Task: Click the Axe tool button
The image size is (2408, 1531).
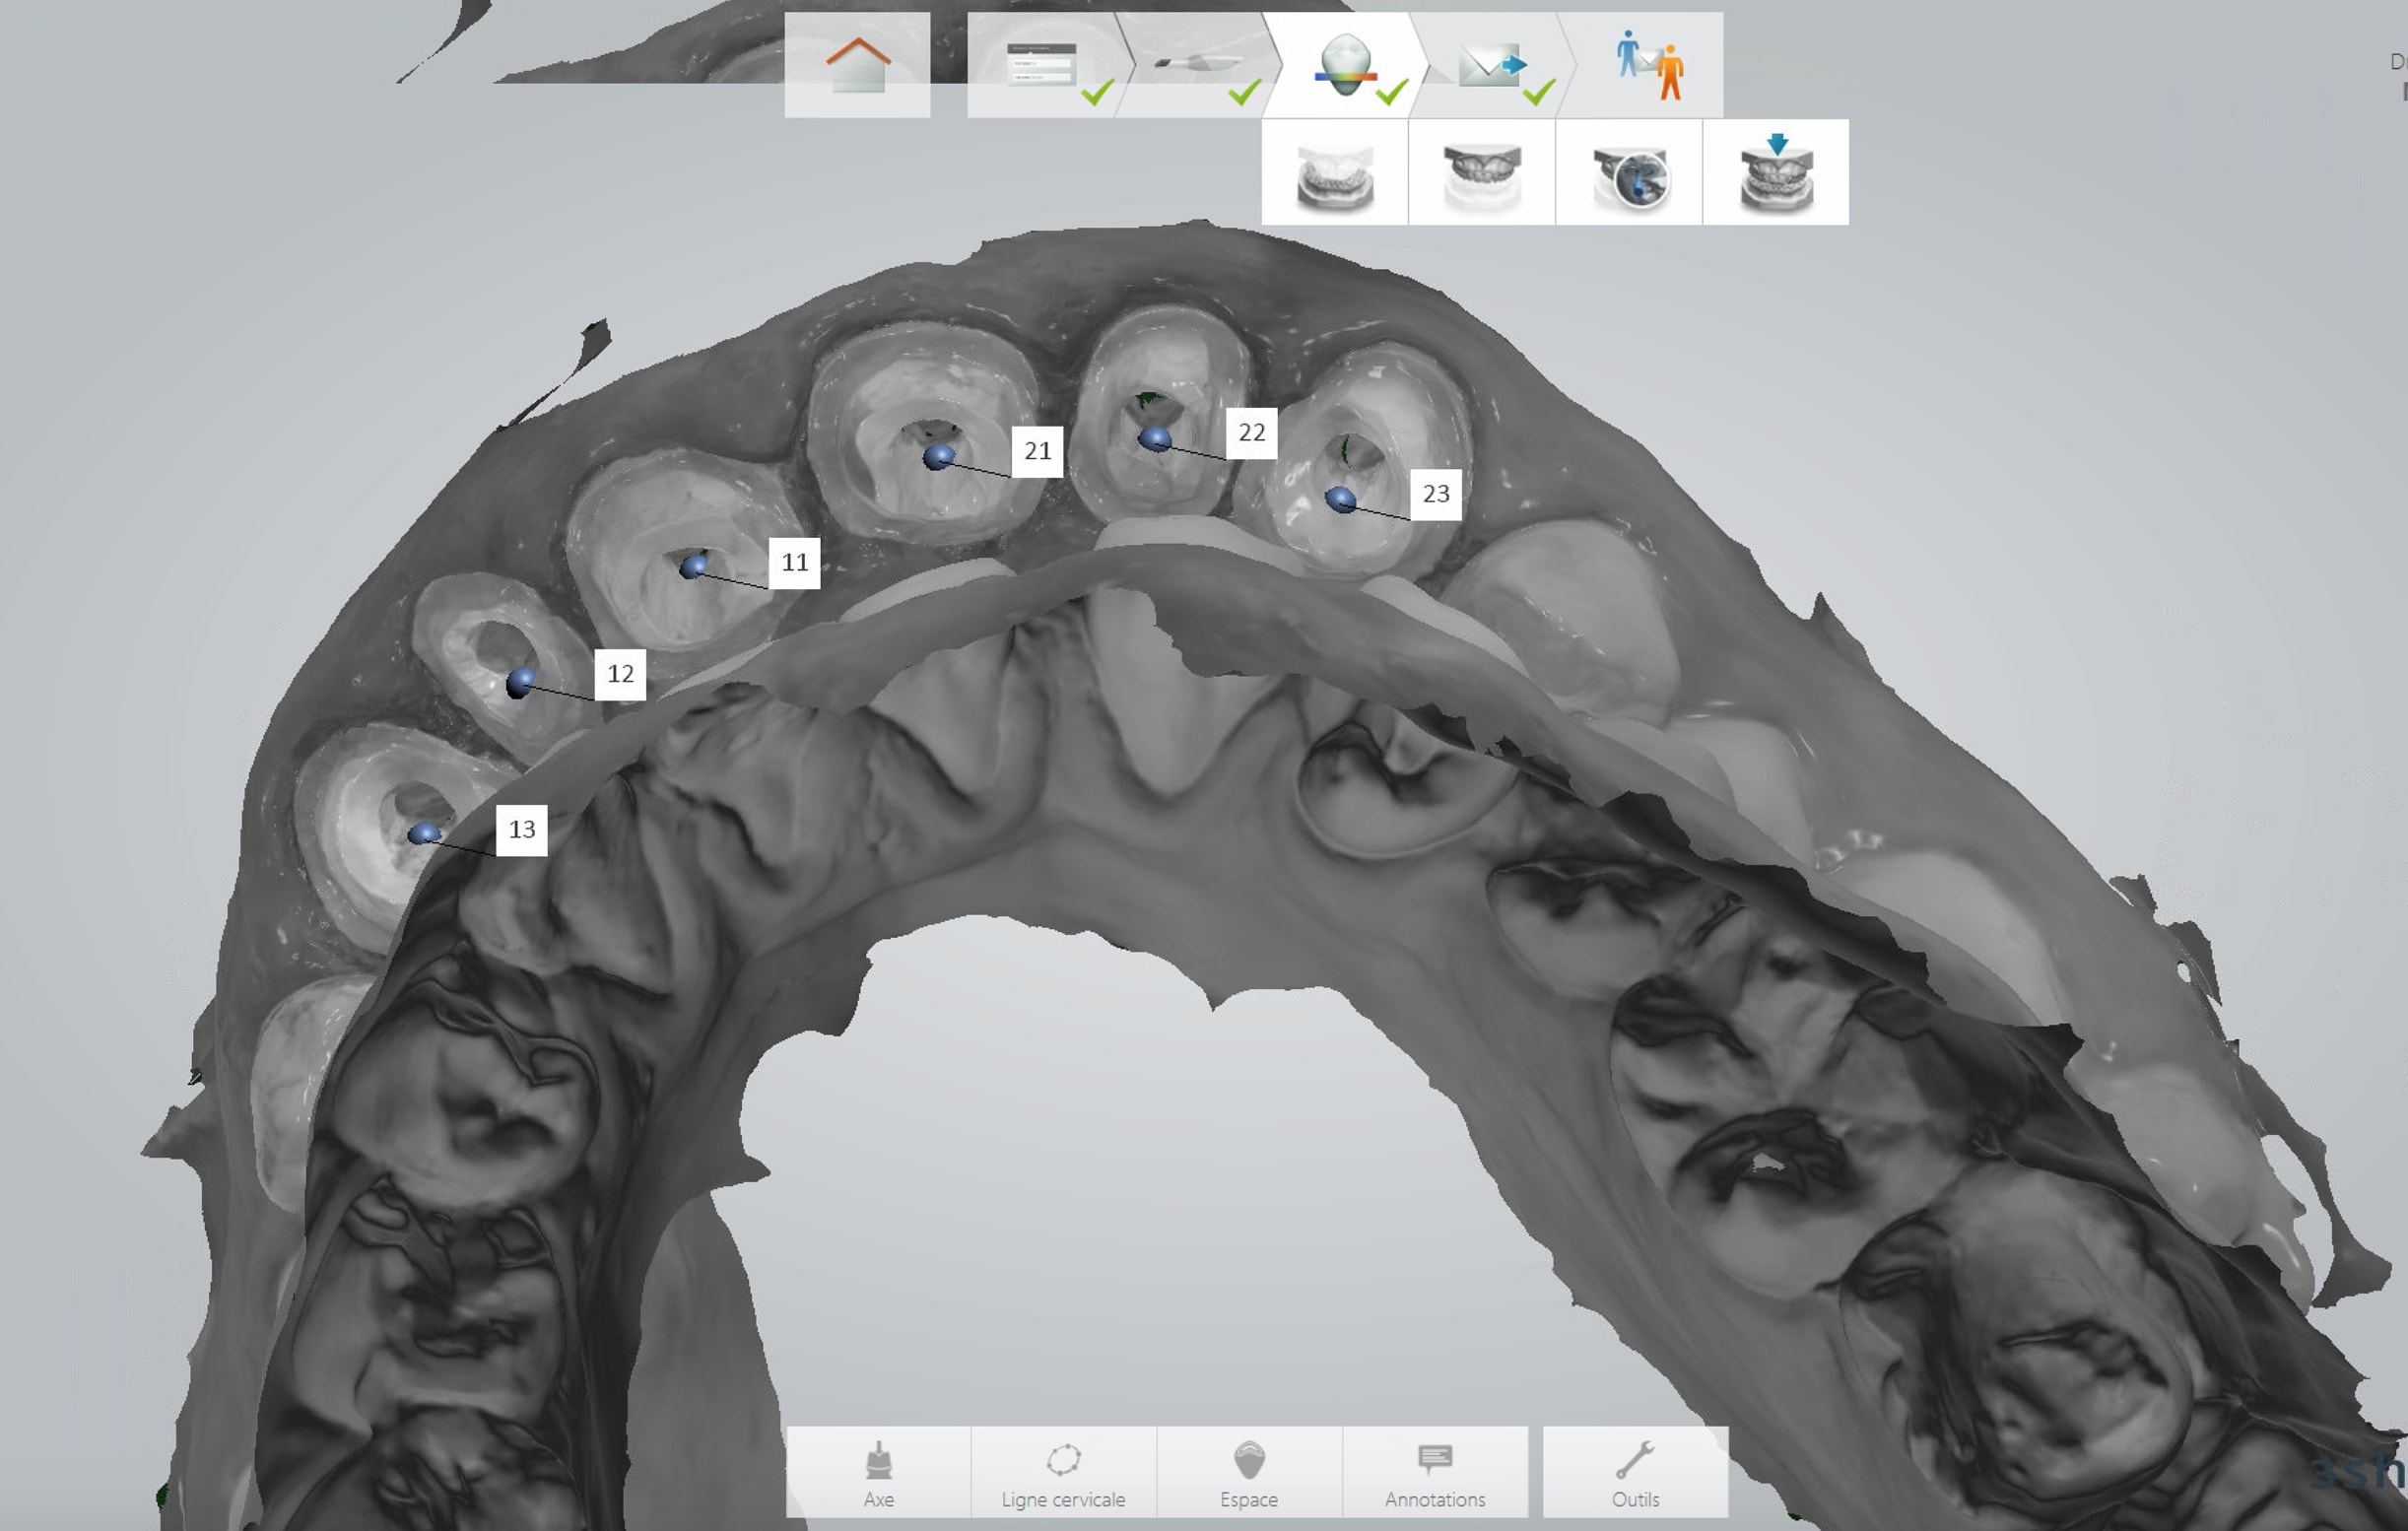Action: click(878, 1472)
